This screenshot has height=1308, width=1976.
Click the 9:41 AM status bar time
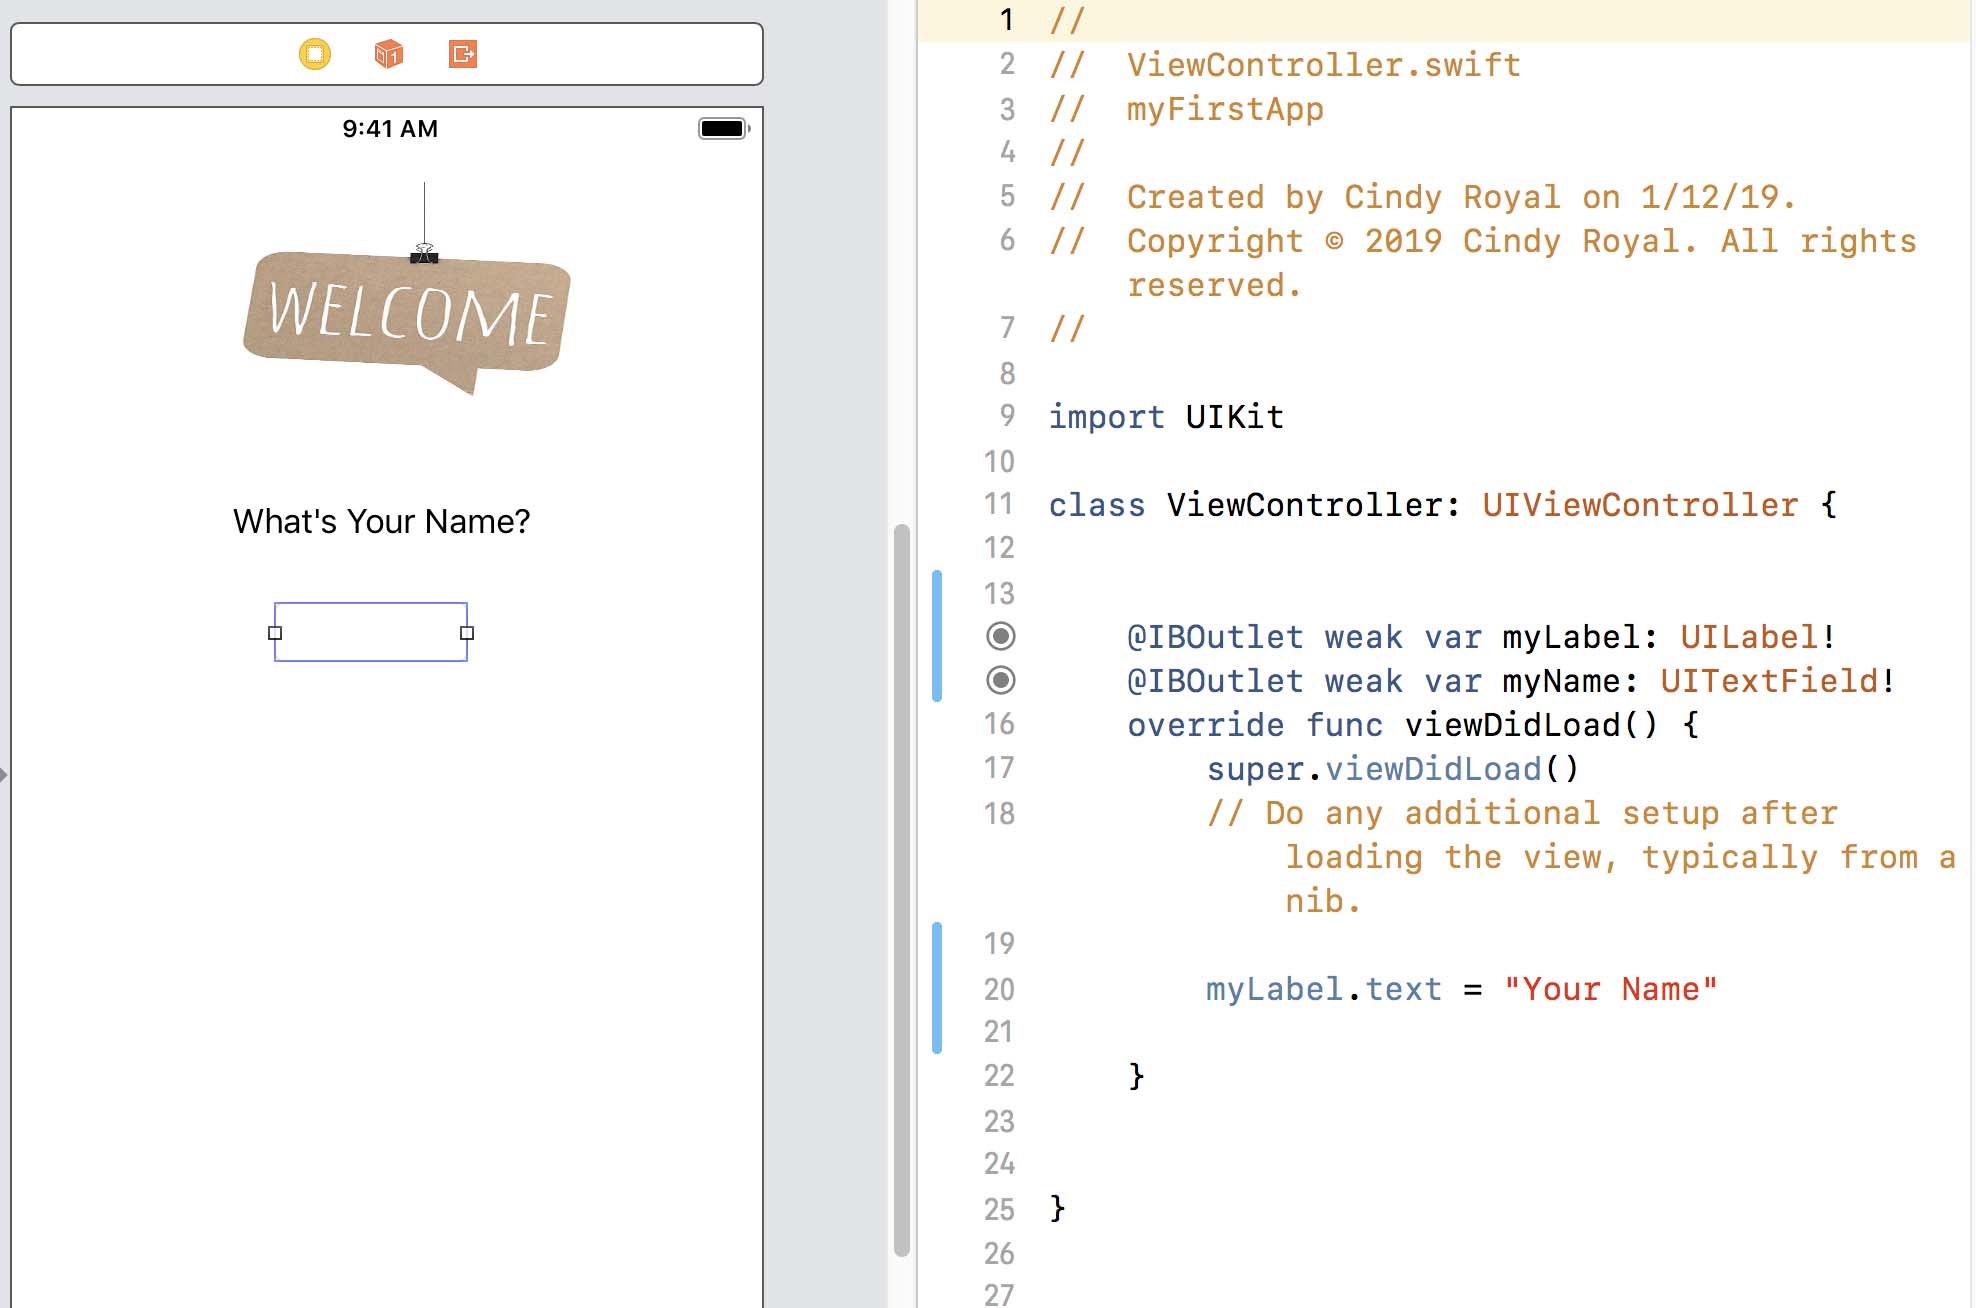pyautogui.click(x=390, y=128)
